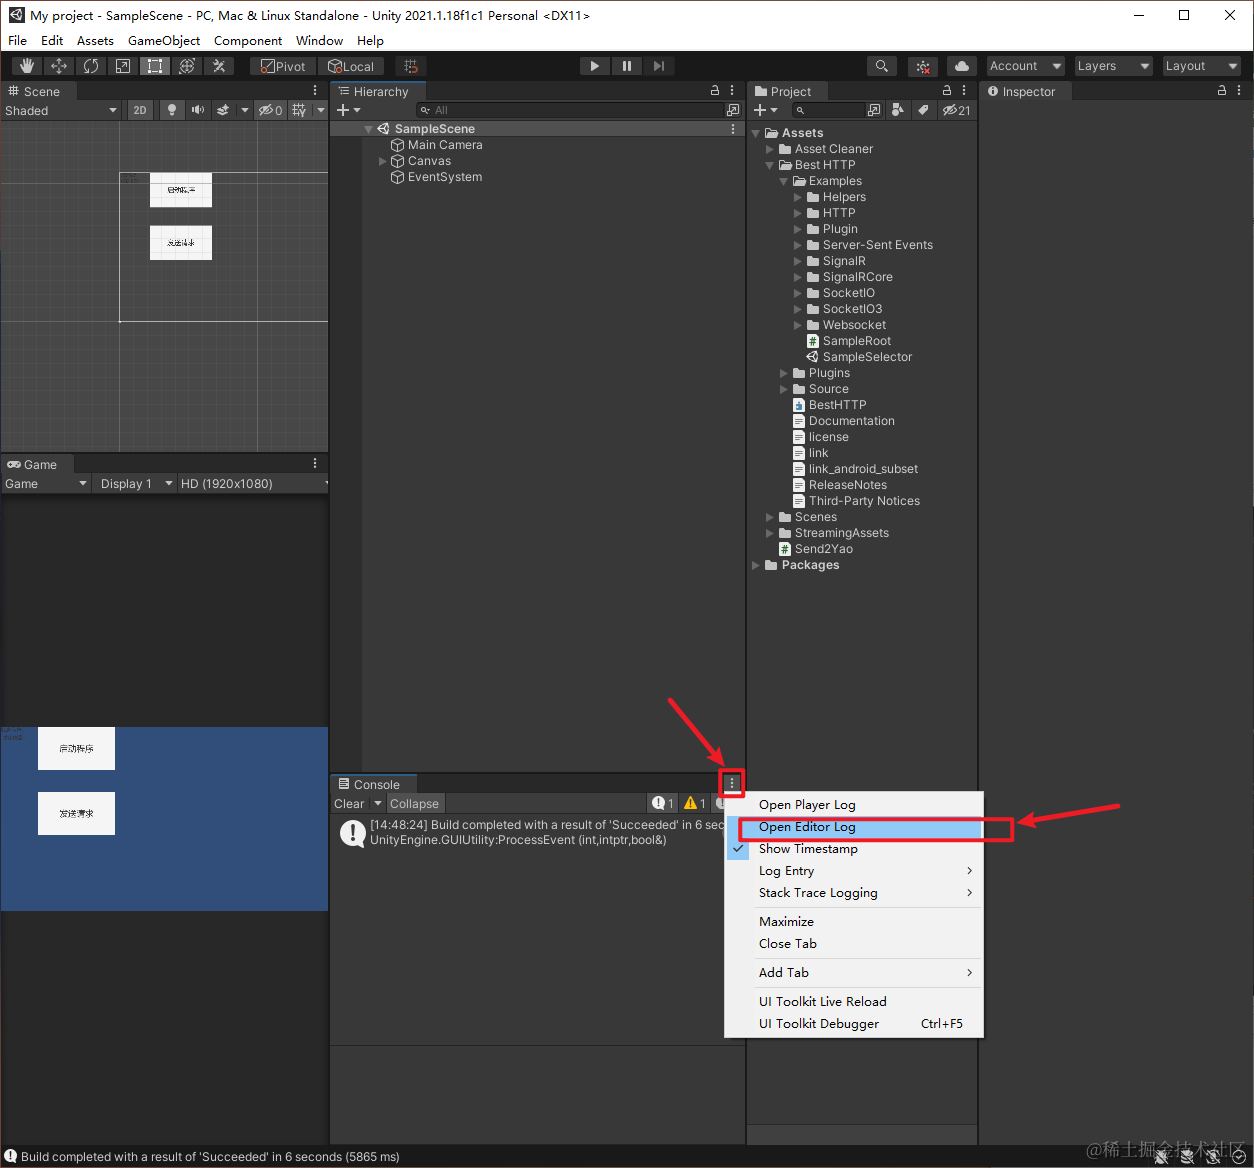Open Console panel kebab menu

pyautogui.click(x=732, y=783)
